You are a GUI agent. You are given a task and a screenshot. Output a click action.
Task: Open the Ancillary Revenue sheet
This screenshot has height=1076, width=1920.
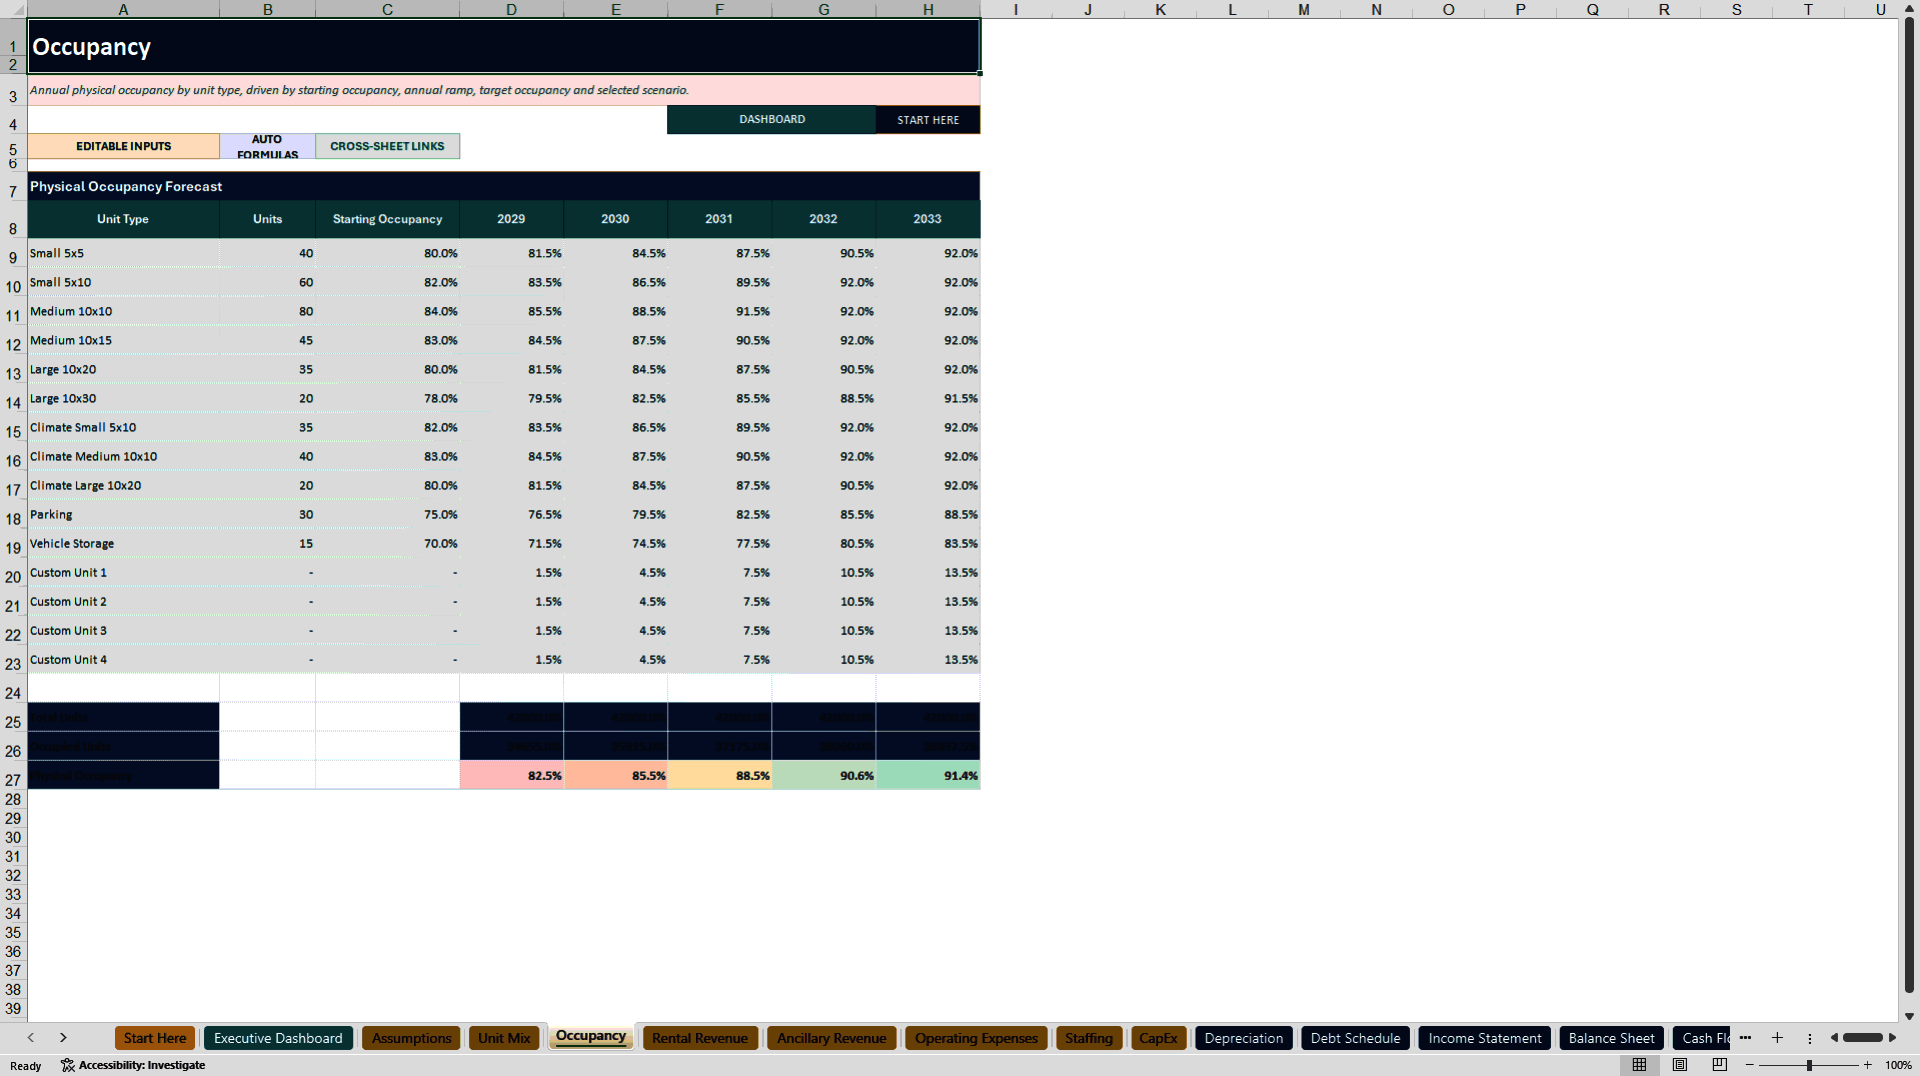point(832,1038)
